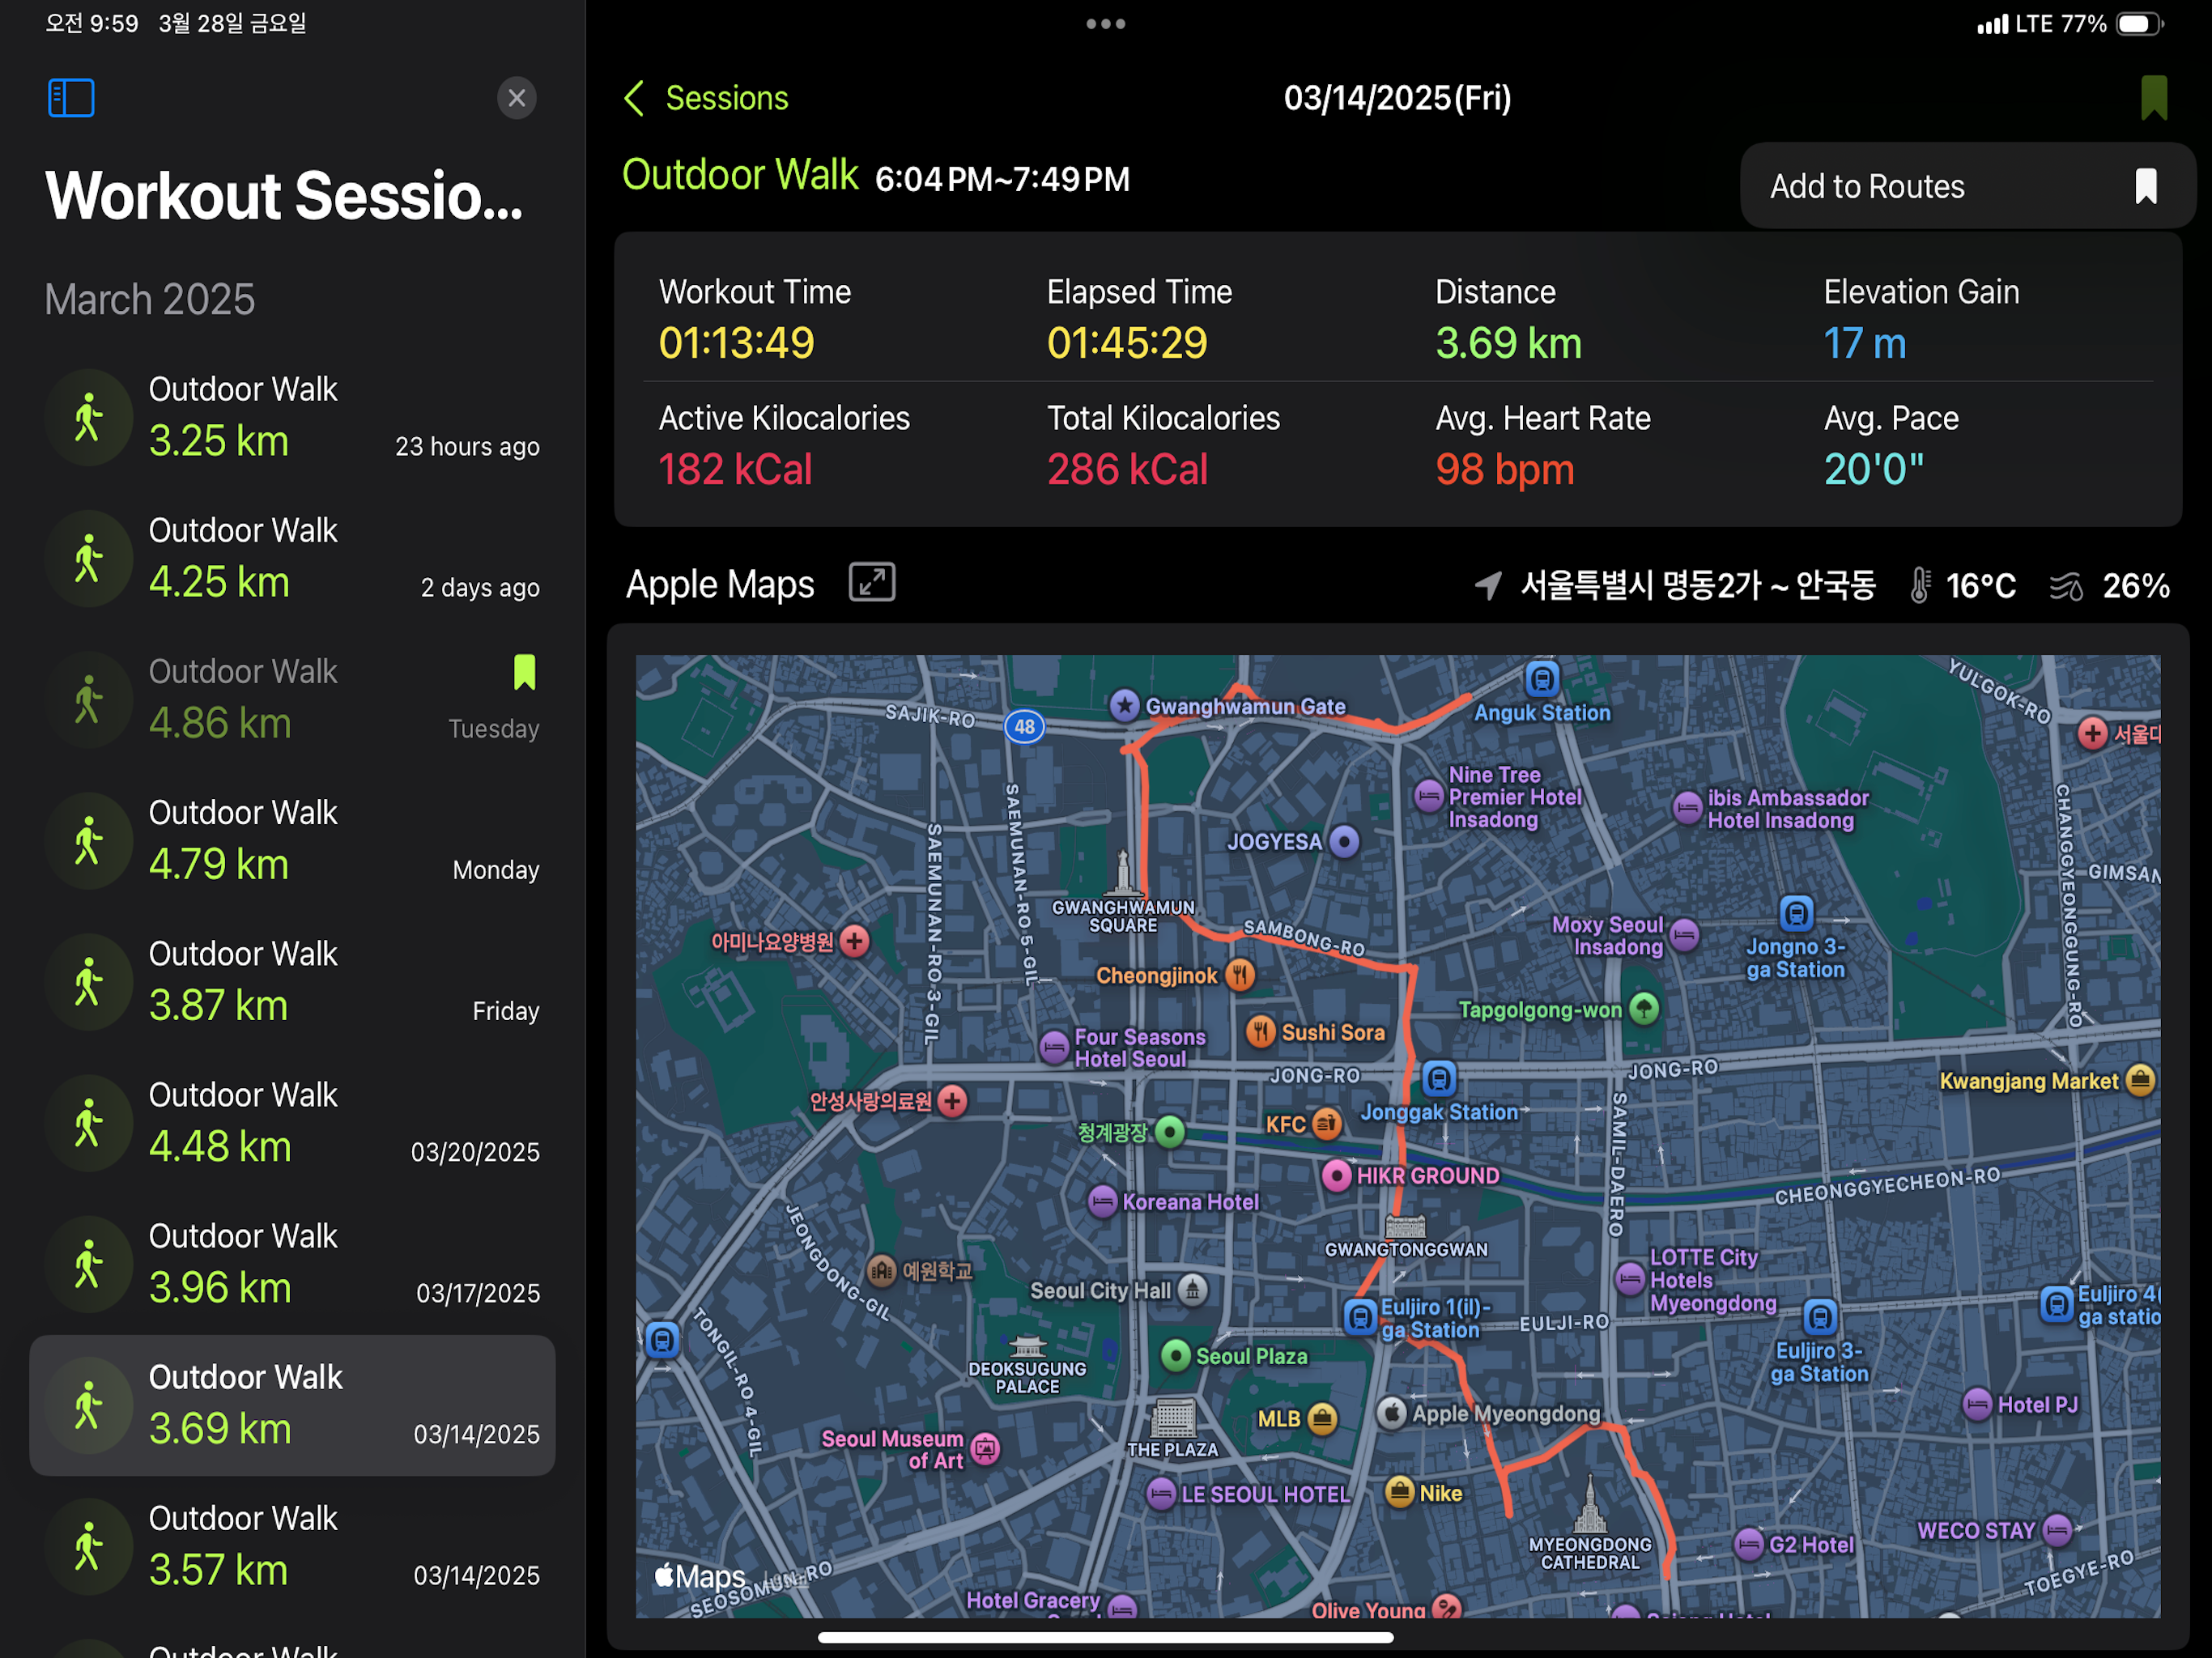
Task: Tap the HIKR GROUND pink pin
Action: click(x=1337, y=1175)
